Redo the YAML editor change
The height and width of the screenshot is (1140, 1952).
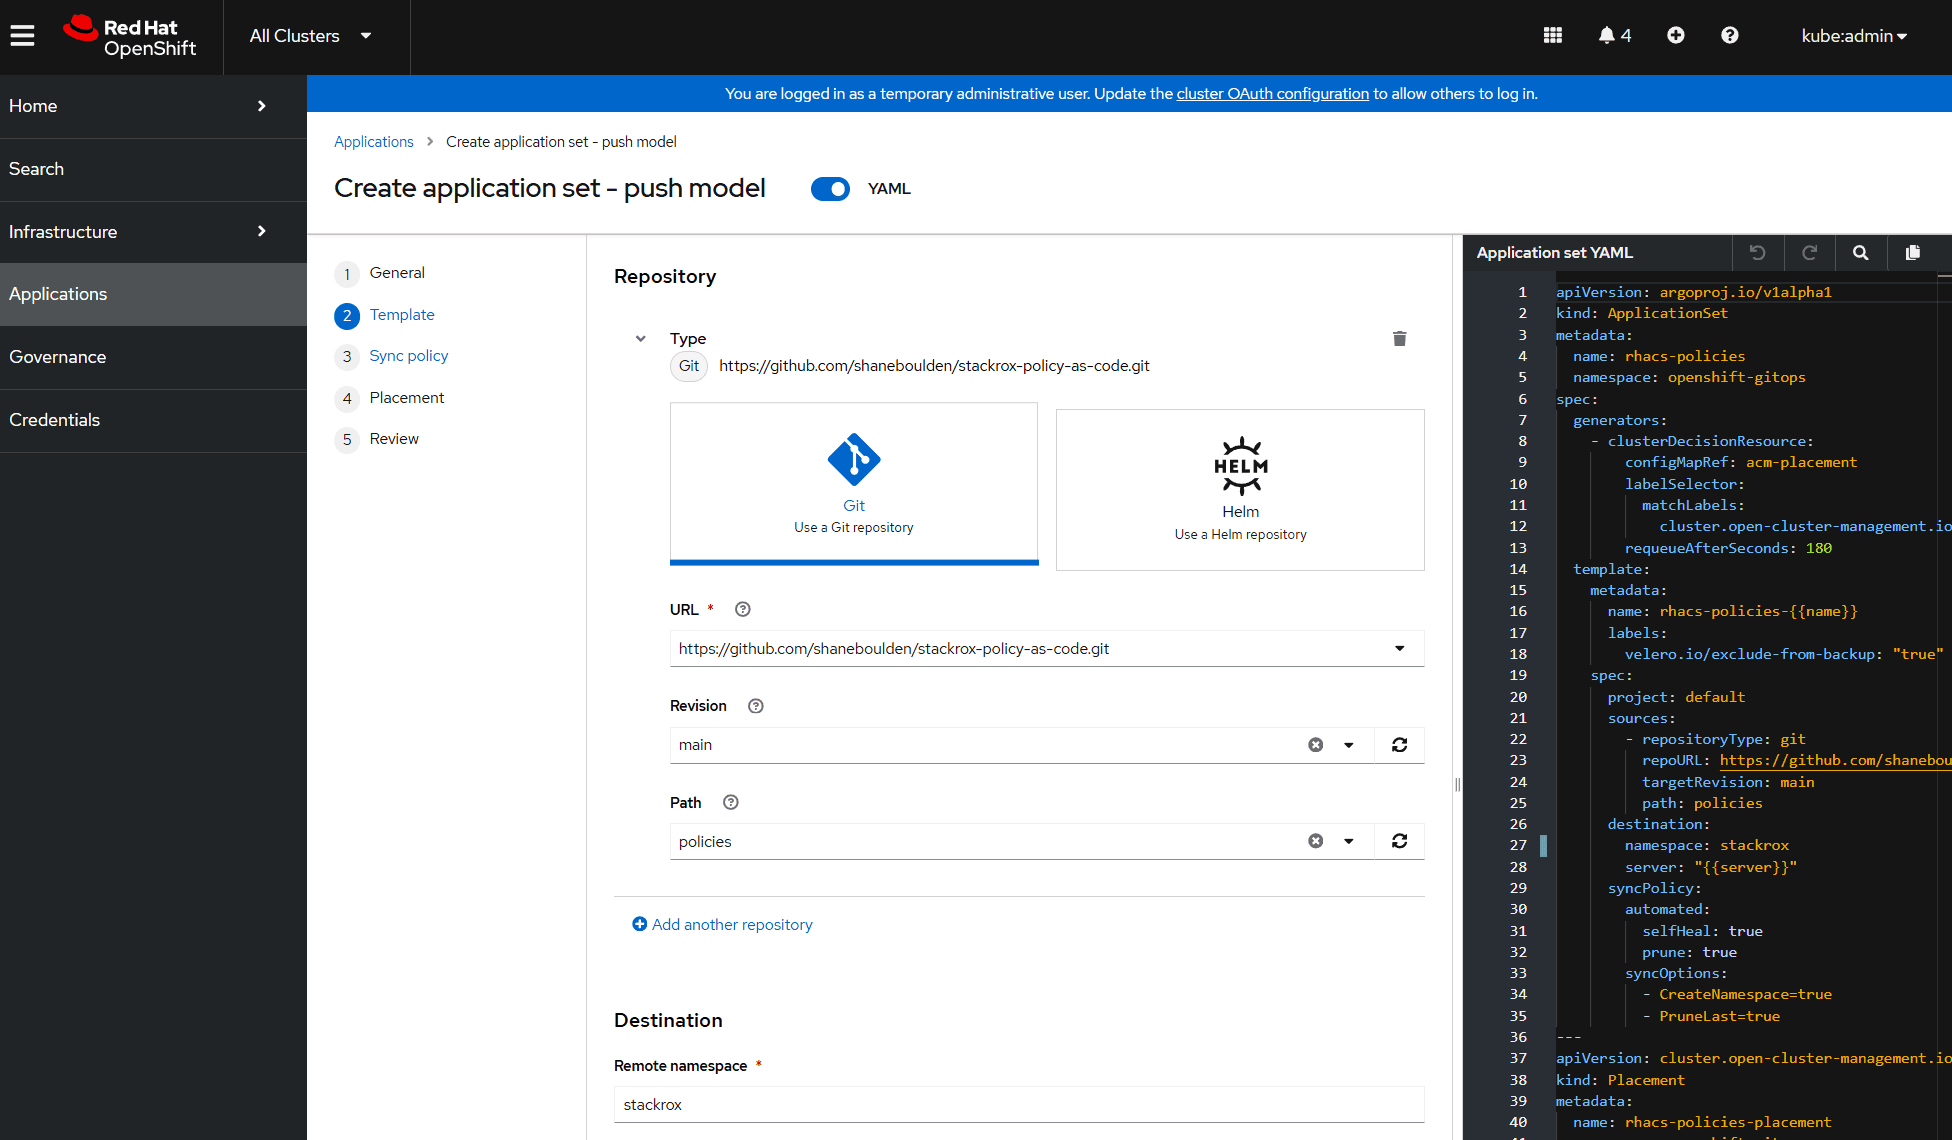pos(1810,253)
